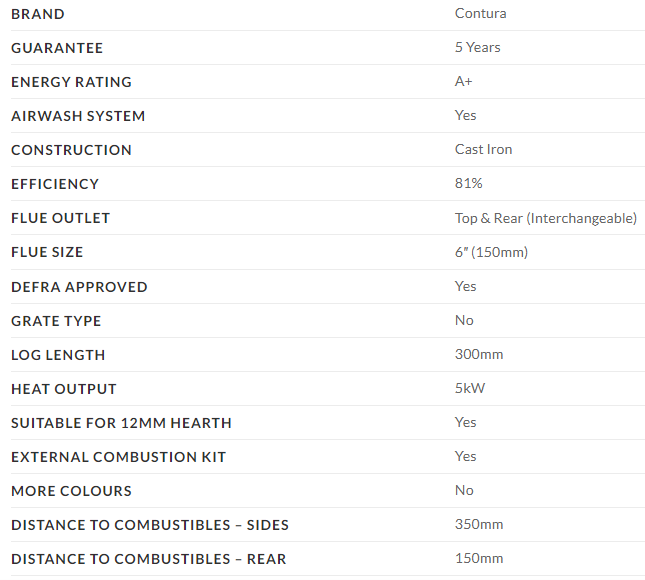Viewport: 645px width, 580px height.
Task: Select the AIRWASH SYSTEM label
Action: click(78, 116)
